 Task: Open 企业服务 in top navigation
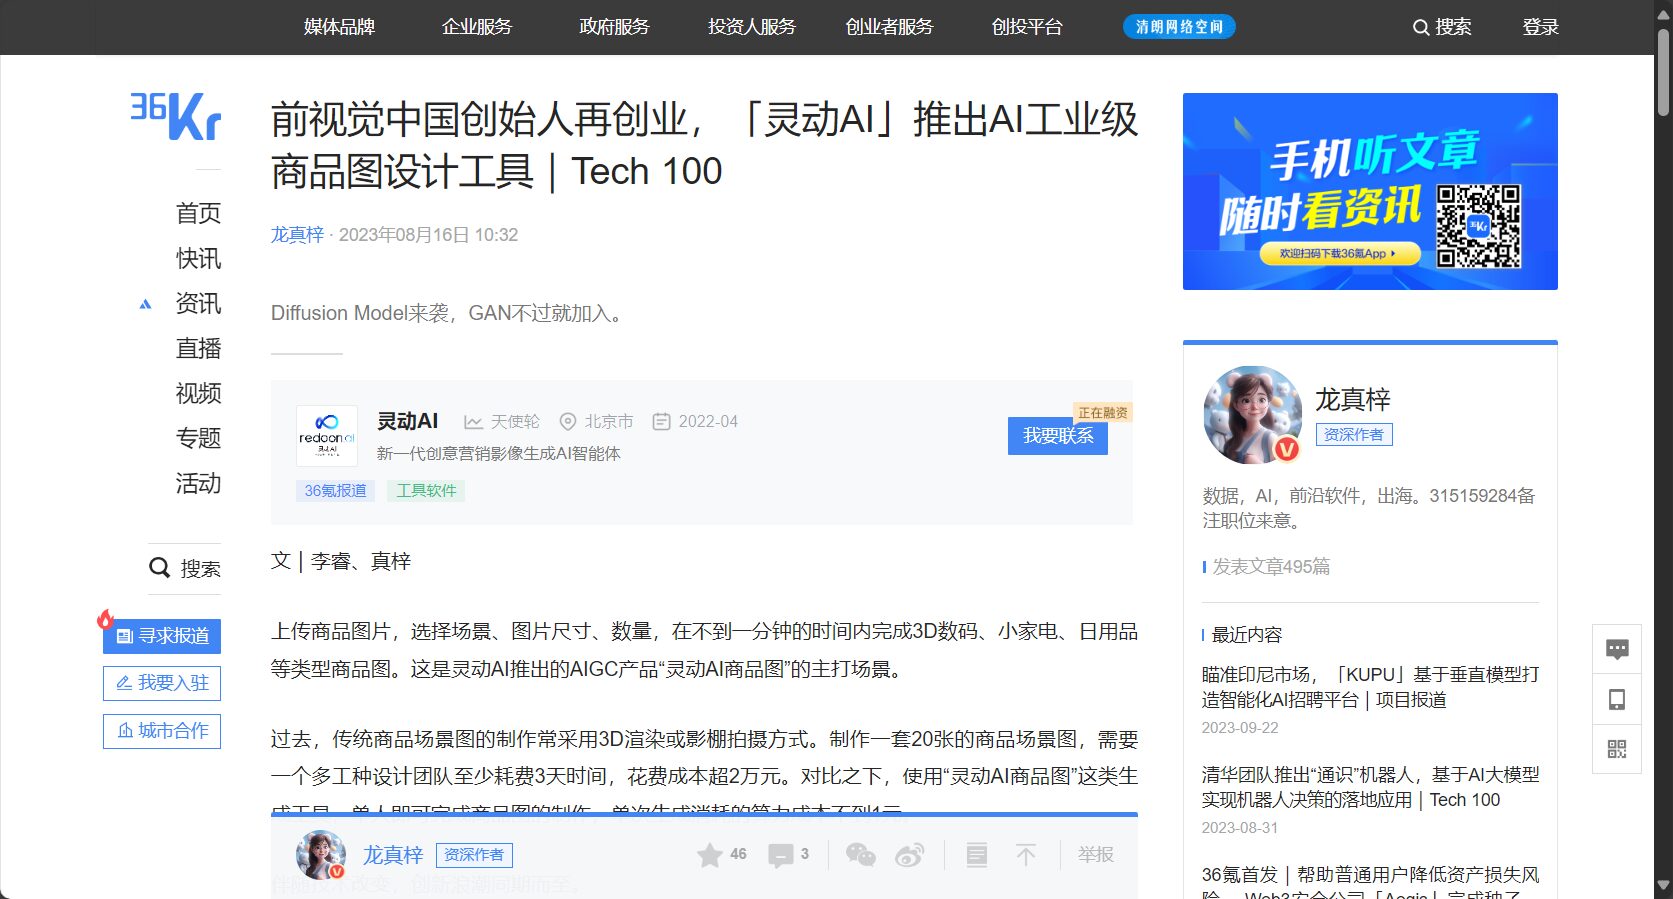[x=477, y=27]
